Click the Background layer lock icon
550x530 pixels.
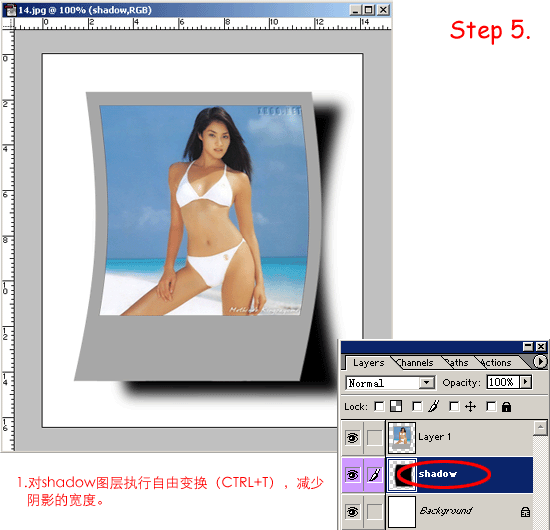point(525,512)
